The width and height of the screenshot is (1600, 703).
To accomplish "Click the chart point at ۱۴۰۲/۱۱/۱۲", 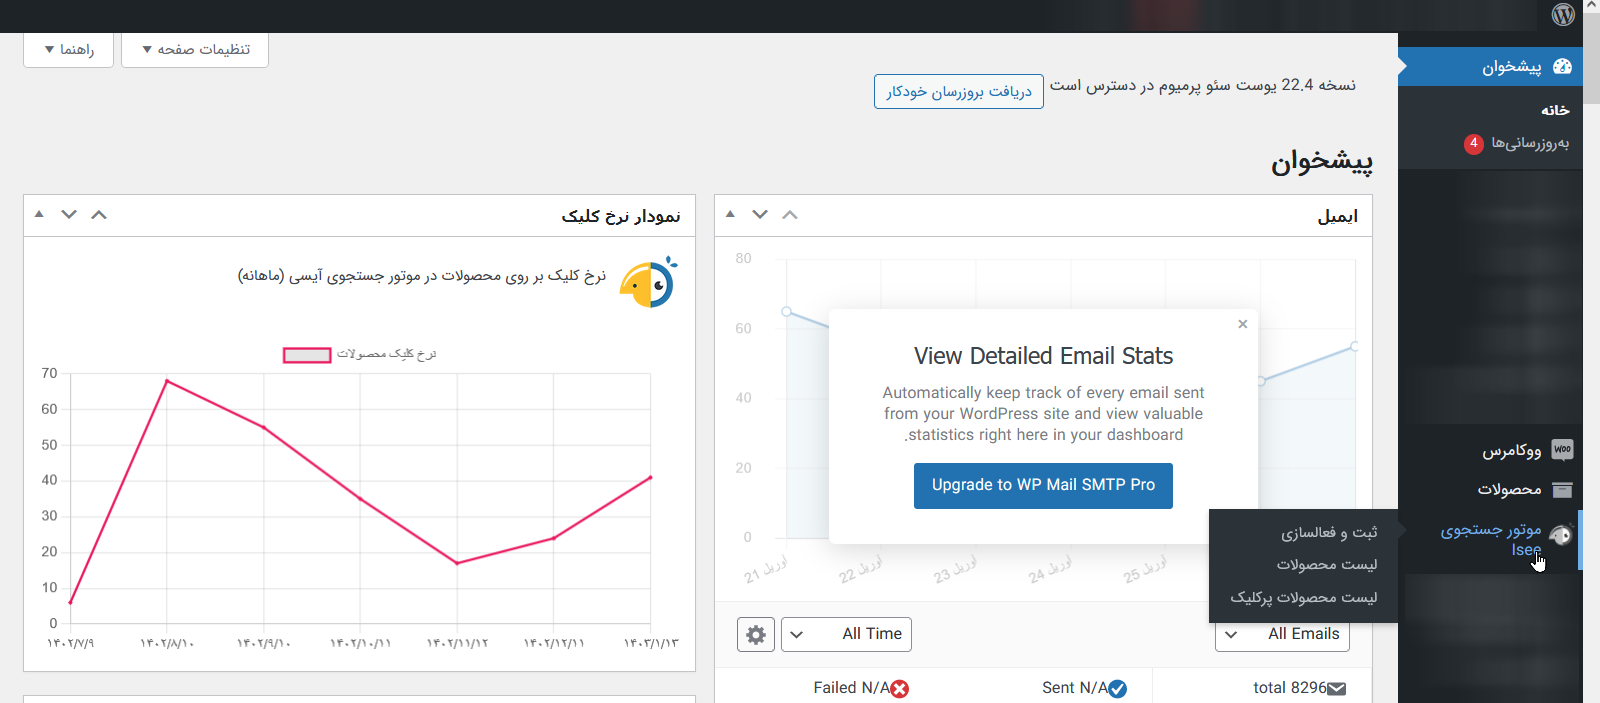I will tap(457, 563).
